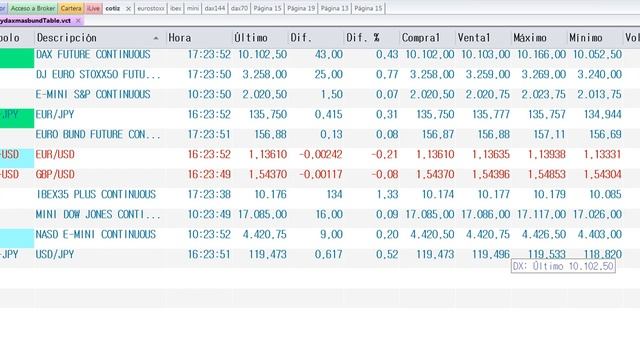Open the iLive tab
Screen dimensions: 640x360
point(93,8)
